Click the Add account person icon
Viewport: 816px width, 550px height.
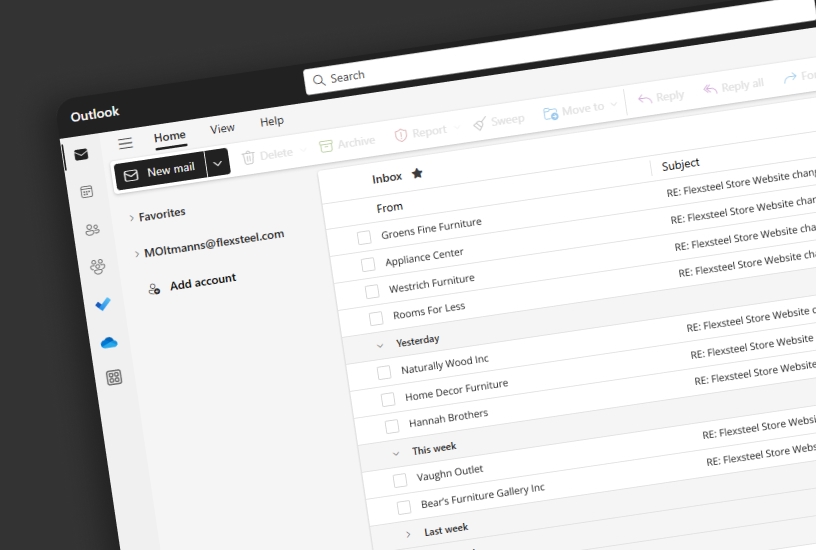point(154,289)
